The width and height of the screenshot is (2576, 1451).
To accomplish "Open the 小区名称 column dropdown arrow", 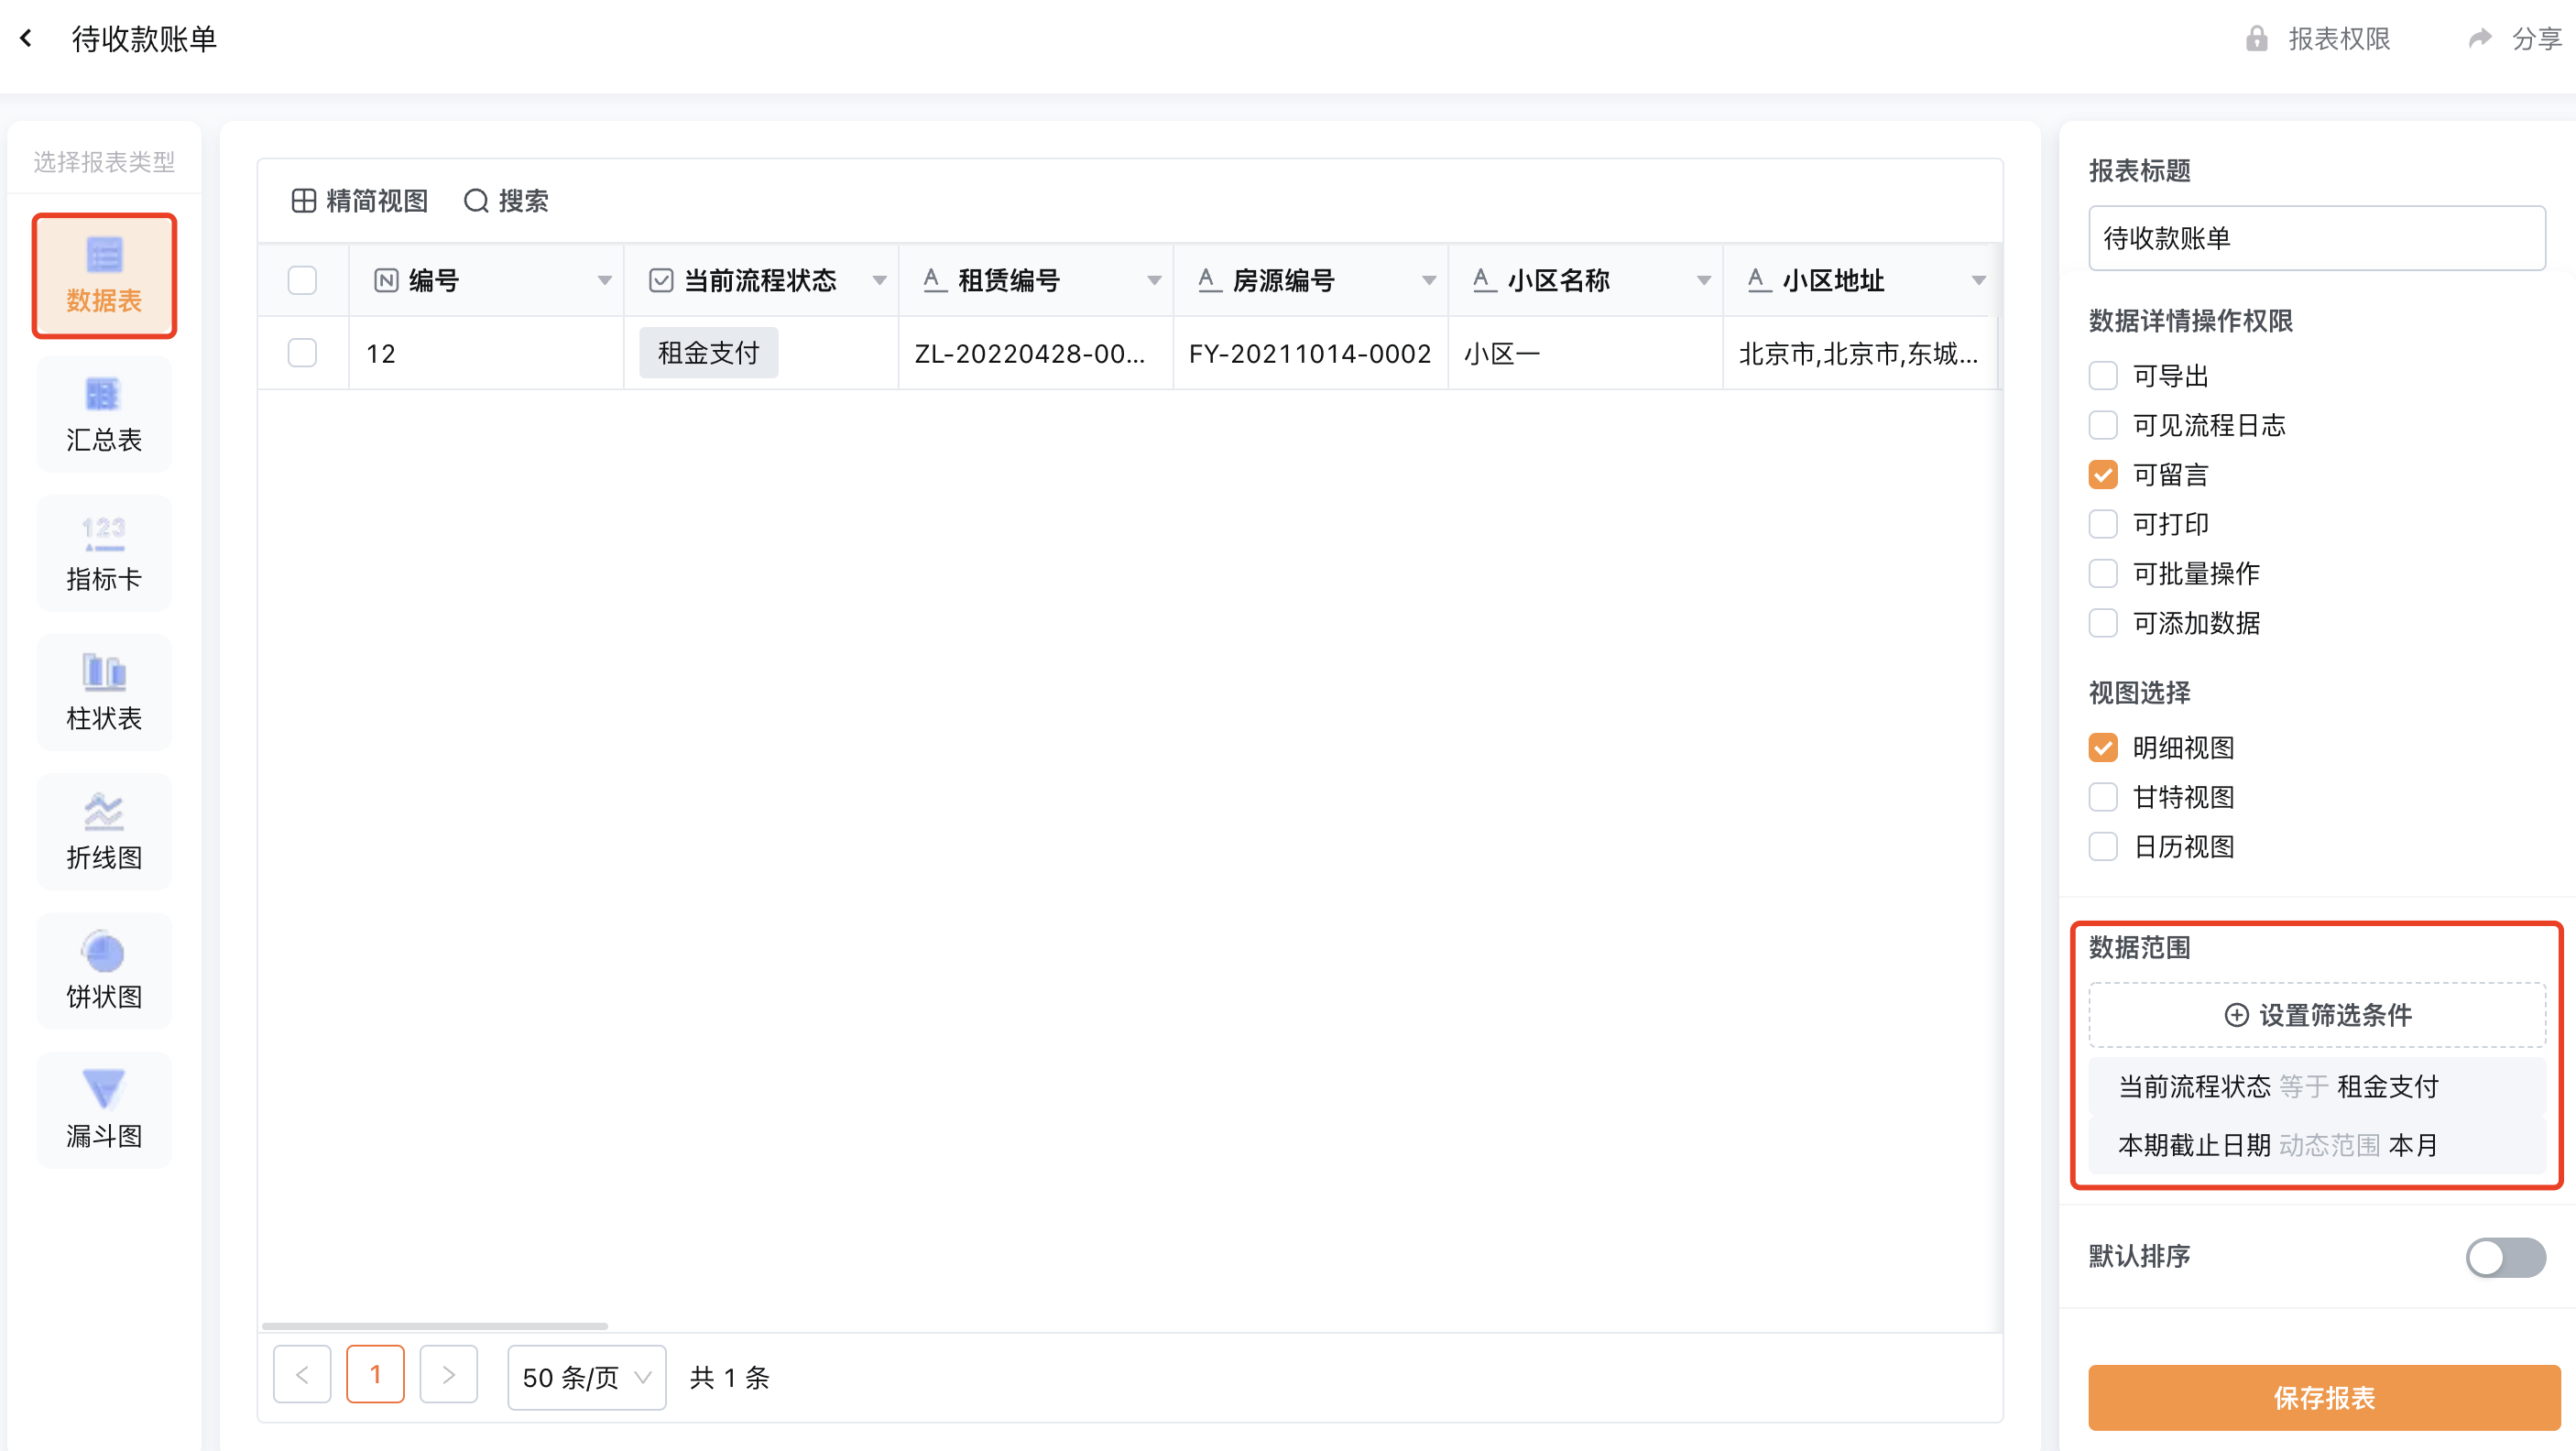I will pyautogui.click(x=1704, y=281).
